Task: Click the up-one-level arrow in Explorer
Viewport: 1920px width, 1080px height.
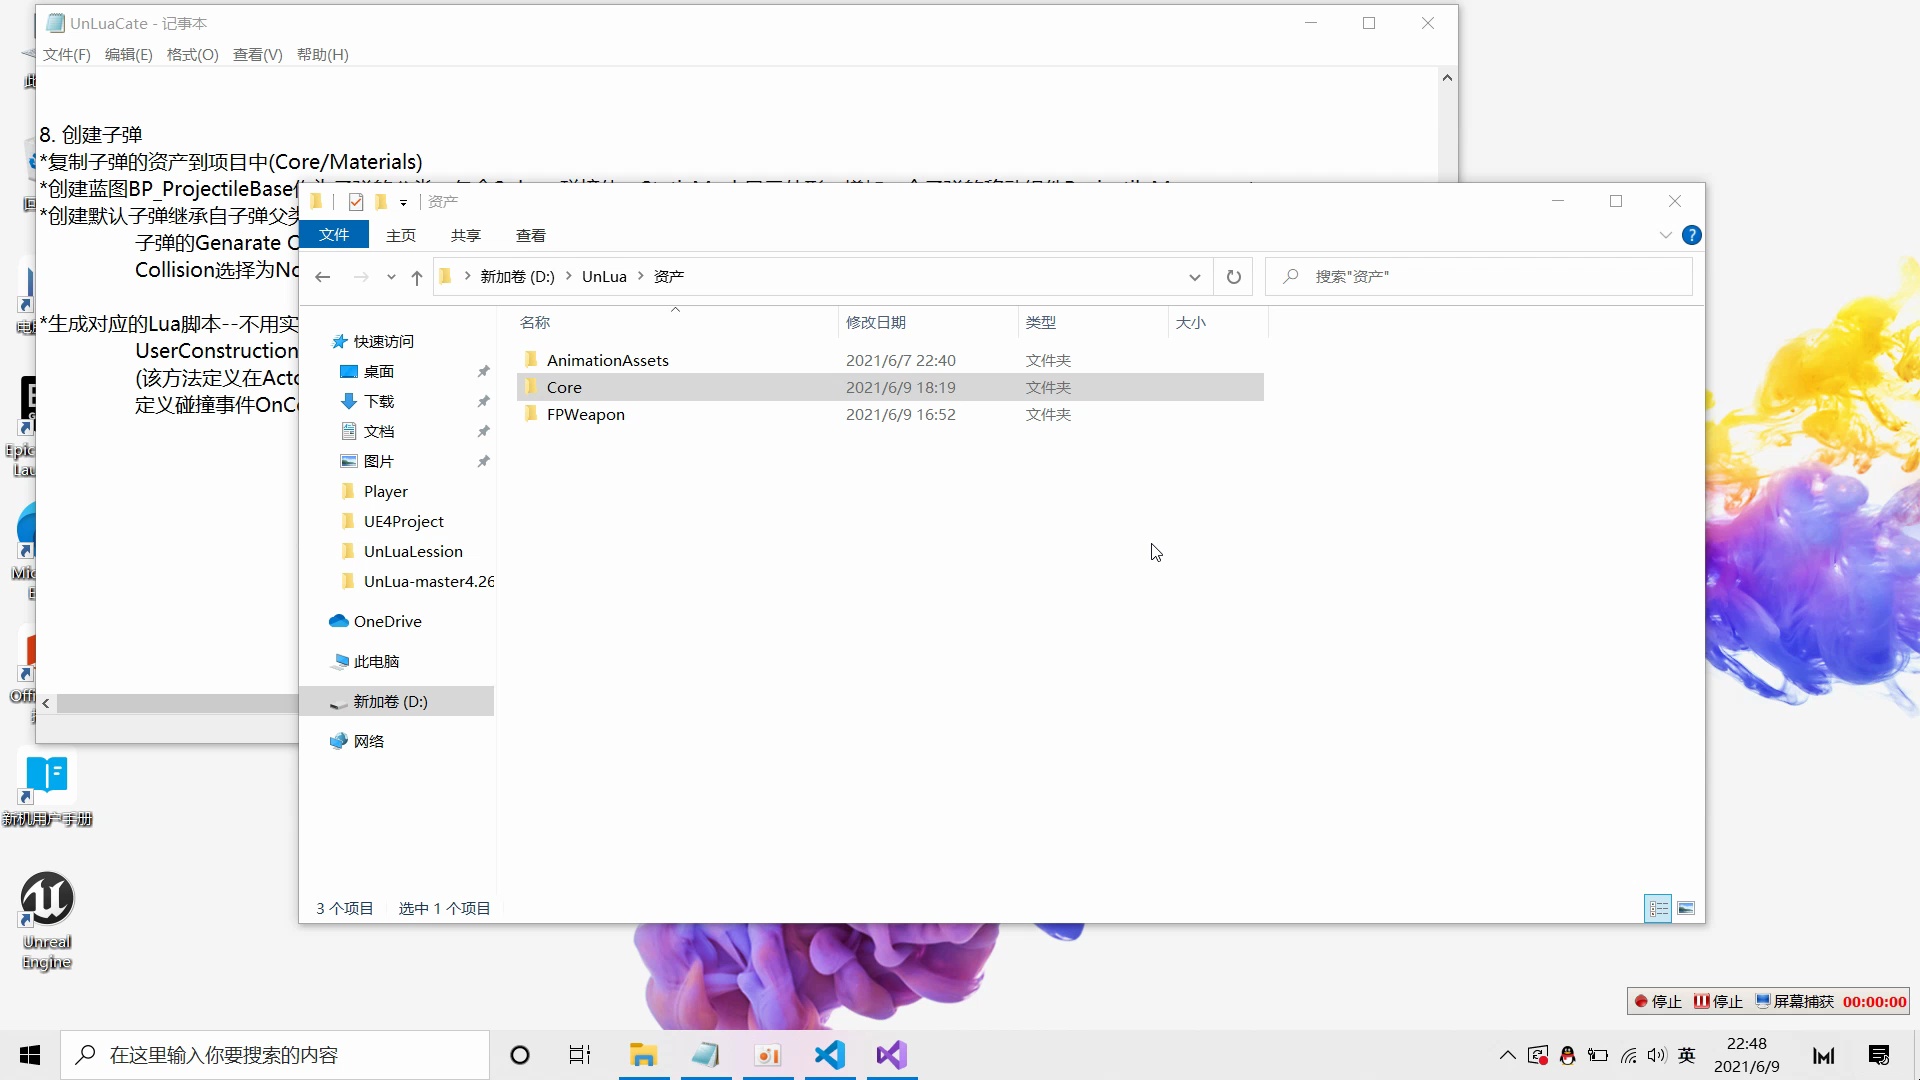Action: point(418,277)
